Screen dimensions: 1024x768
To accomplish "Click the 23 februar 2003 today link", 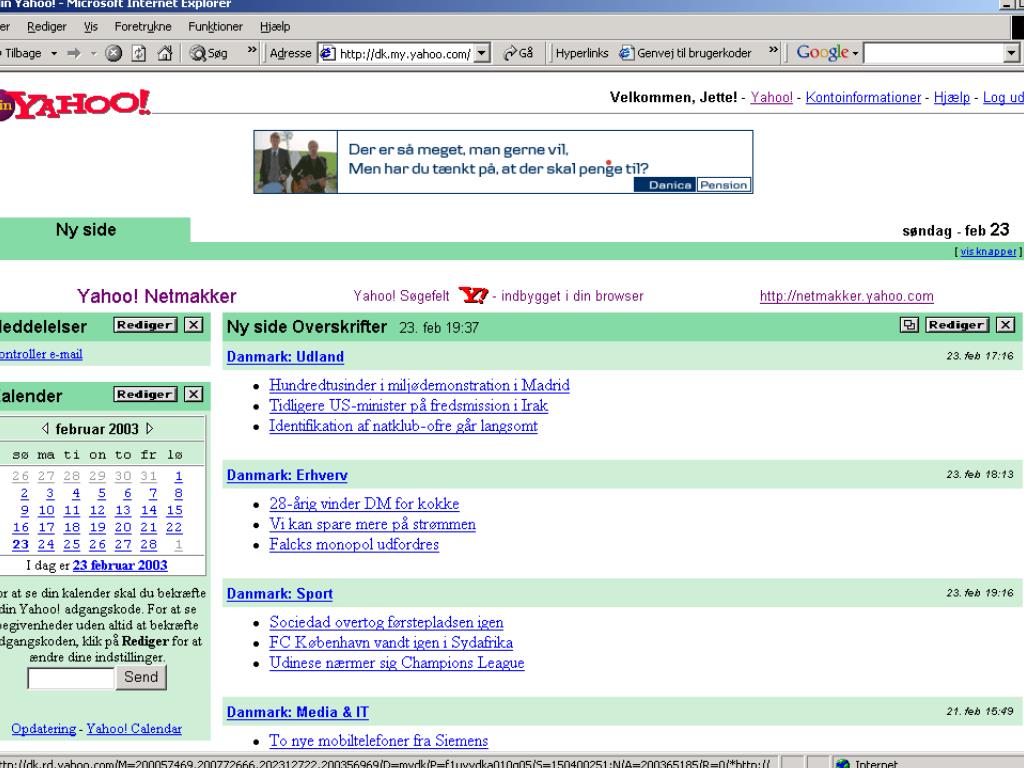I will tap(120, 566).
